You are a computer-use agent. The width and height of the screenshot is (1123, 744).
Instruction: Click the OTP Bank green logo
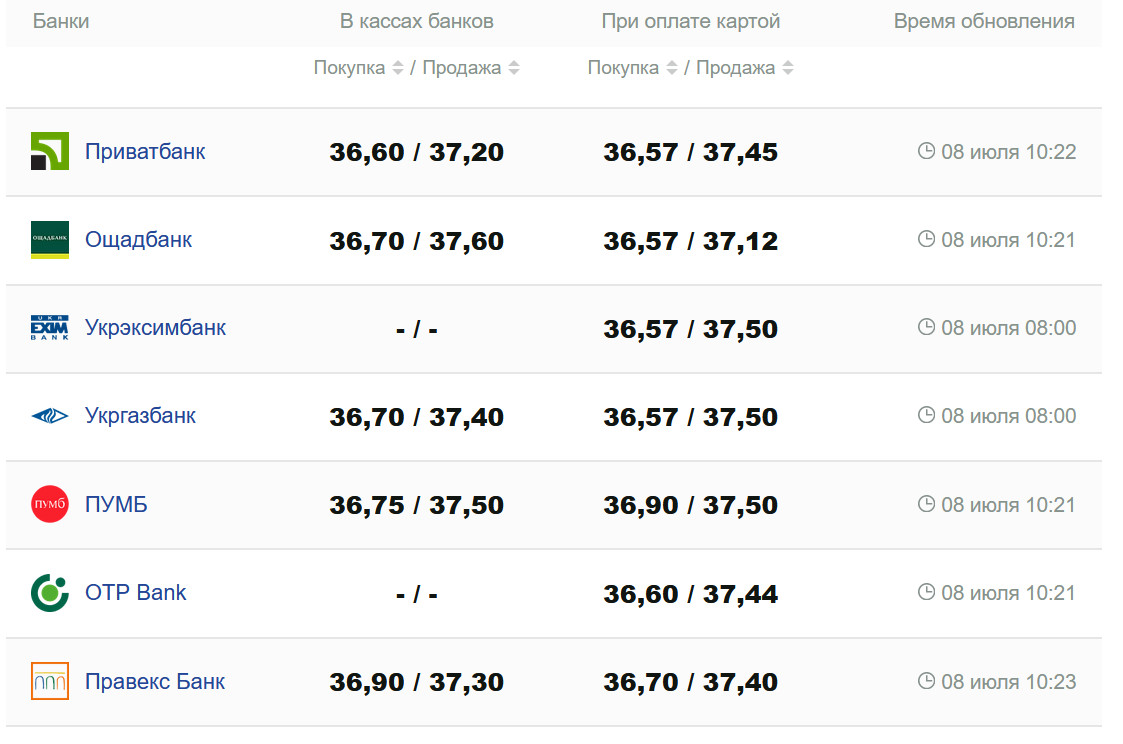tap(49, 593)
